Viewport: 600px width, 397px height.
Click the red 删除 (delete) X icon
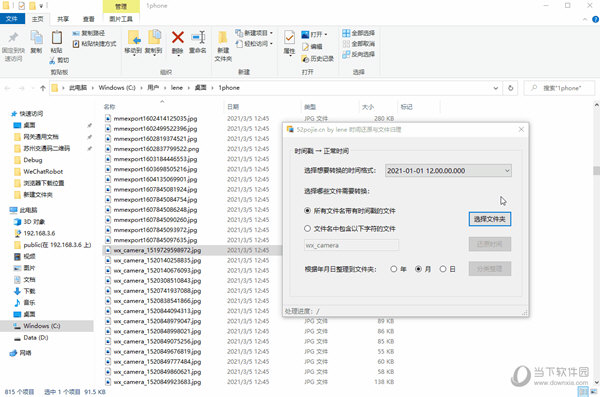coord(178,38)
